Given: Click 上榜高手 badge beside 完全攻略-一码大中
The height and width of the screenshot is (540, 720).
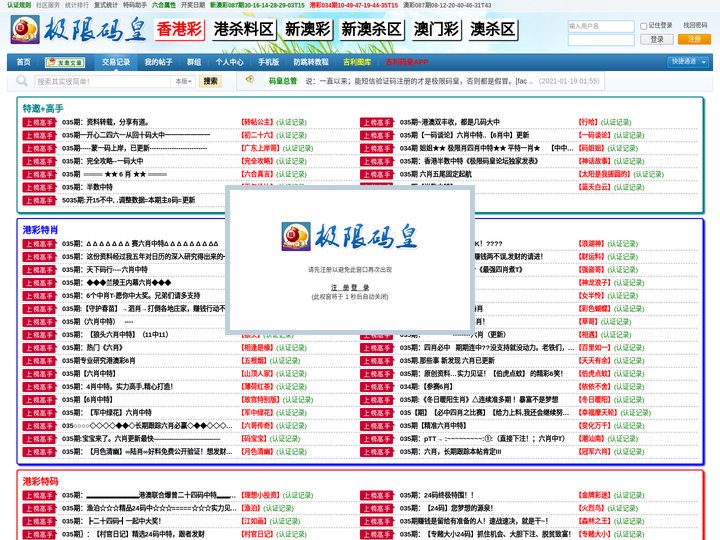Looking at the screenshot, I should coord(39,161).
